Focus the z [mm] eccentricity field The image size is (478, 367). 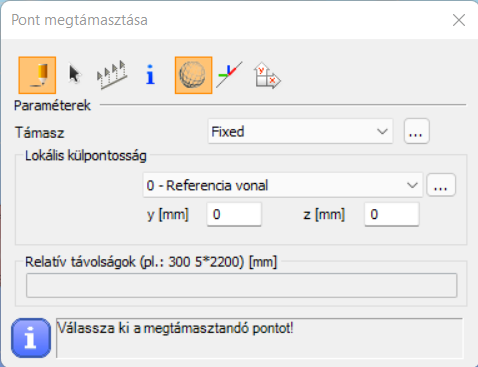pyautogui.click(x=392, y=214)
